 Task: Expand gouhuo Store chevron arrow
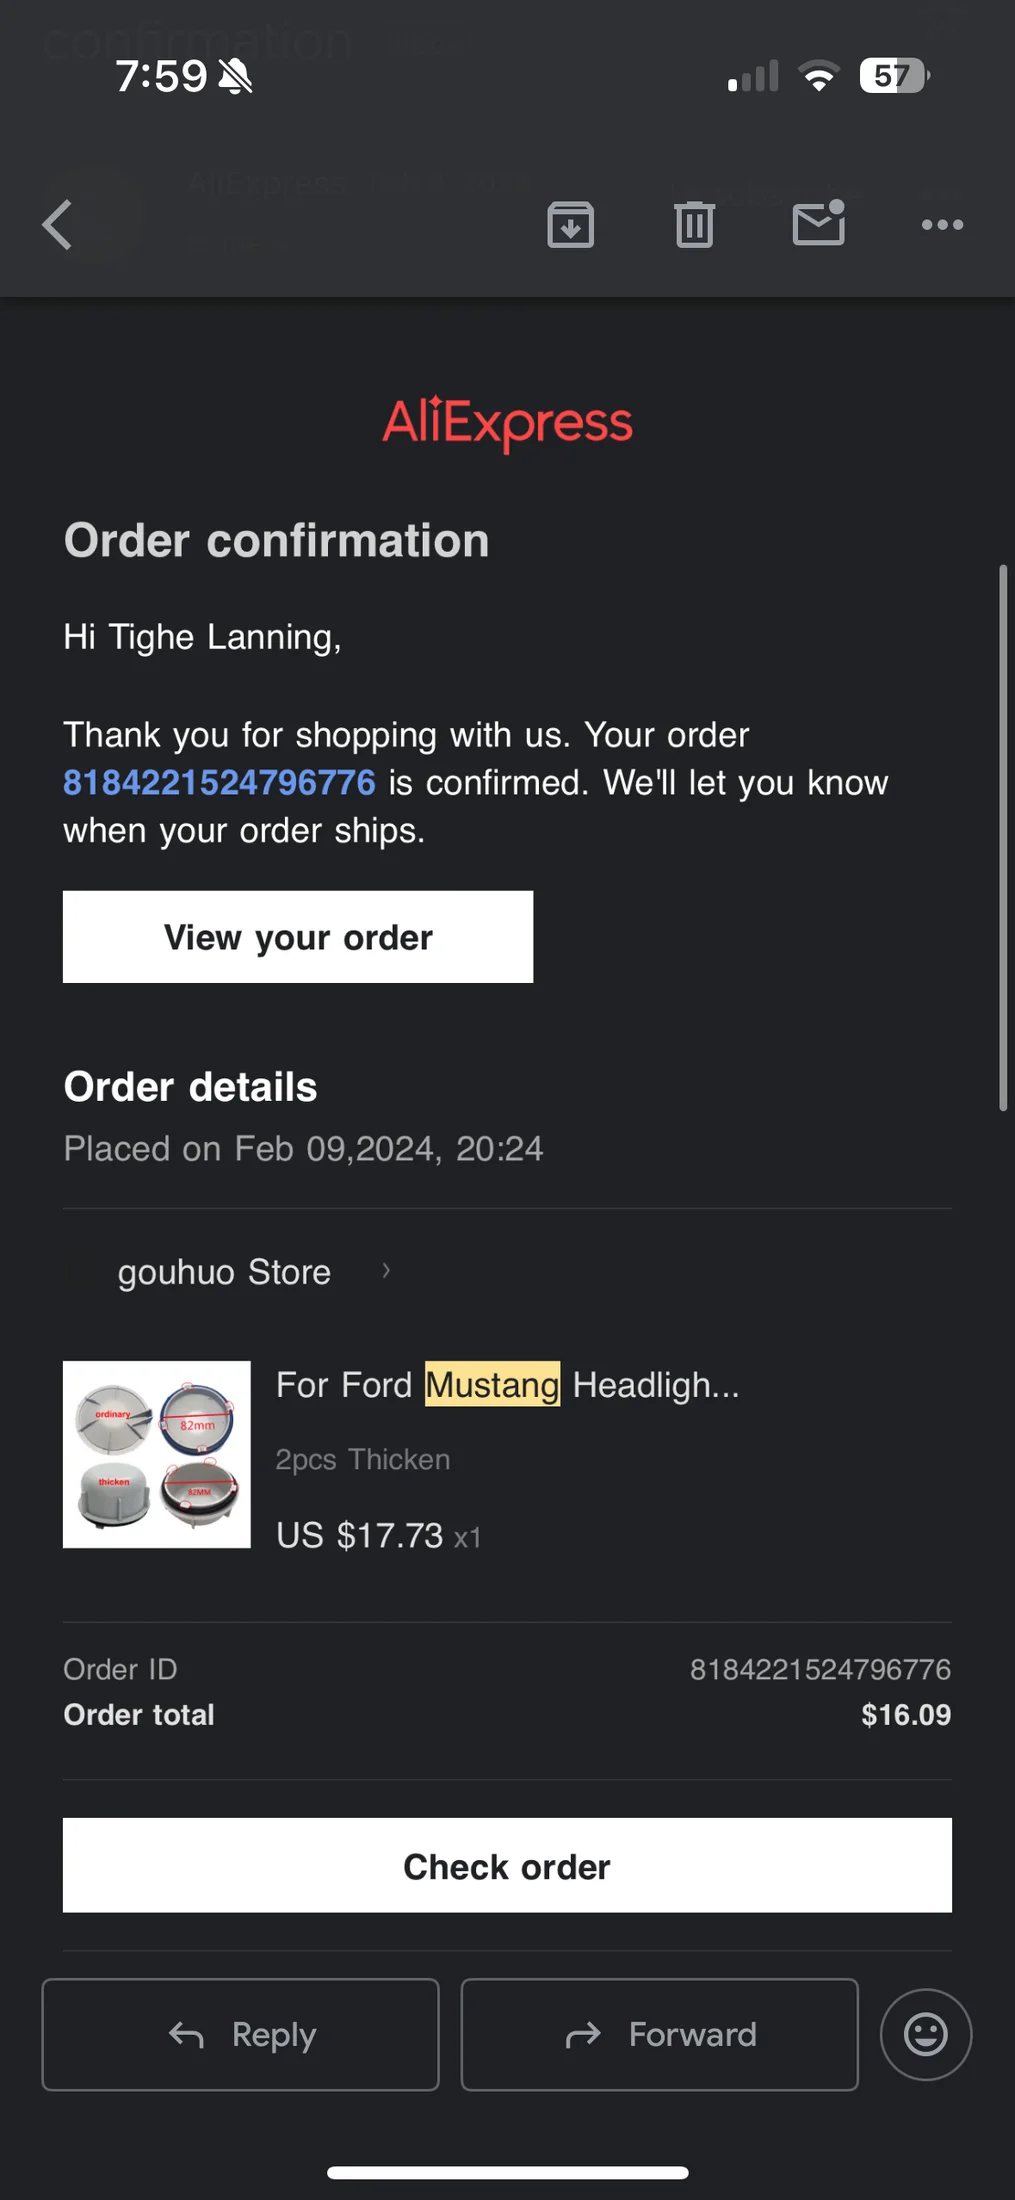tap(386, 1271)
